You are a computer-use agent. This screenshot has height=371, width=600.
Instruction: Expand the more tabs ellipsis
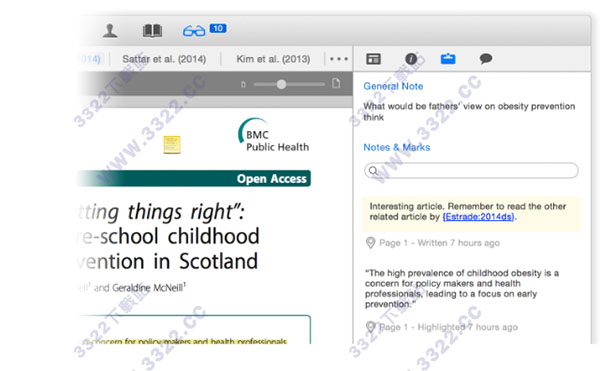(339, 59)
